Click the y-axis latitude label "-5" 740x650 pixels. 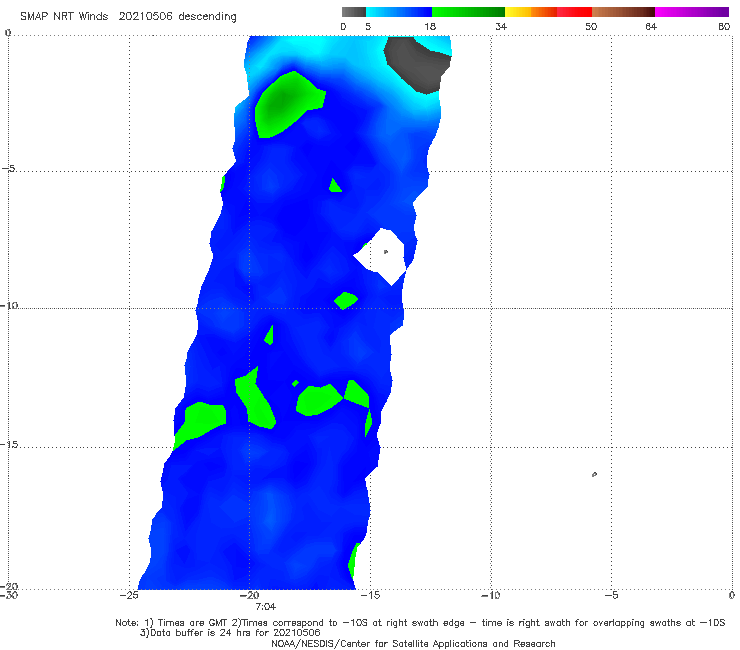(x=8, y=169)
